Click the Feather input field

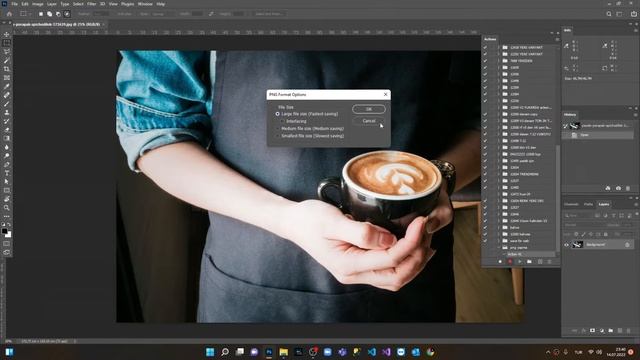(101, 14)
